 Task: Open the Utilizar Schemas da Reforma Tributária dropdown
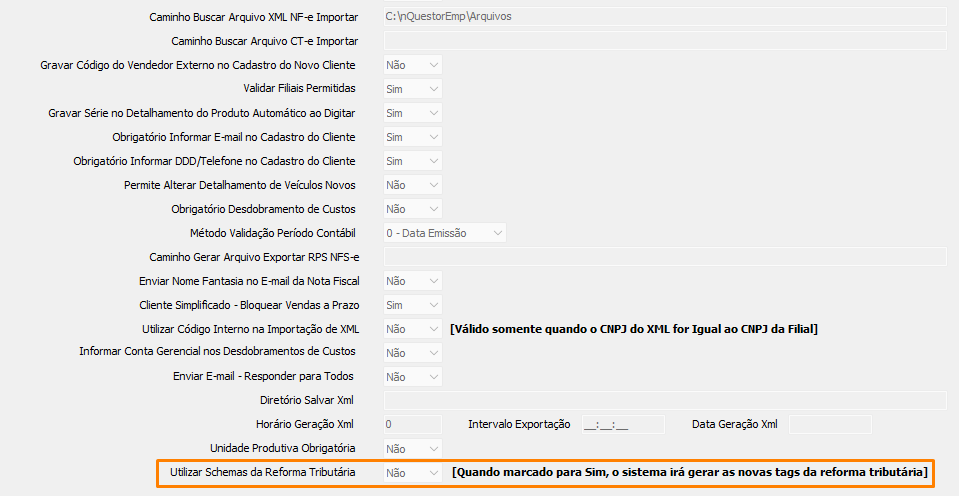[413, 472]
